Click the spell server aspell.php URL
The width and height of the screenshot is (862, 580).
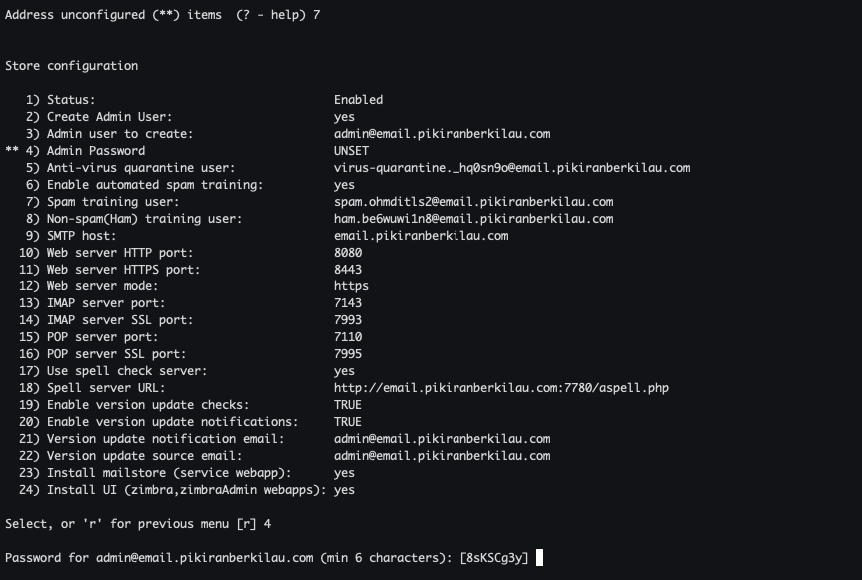(501, 388)
